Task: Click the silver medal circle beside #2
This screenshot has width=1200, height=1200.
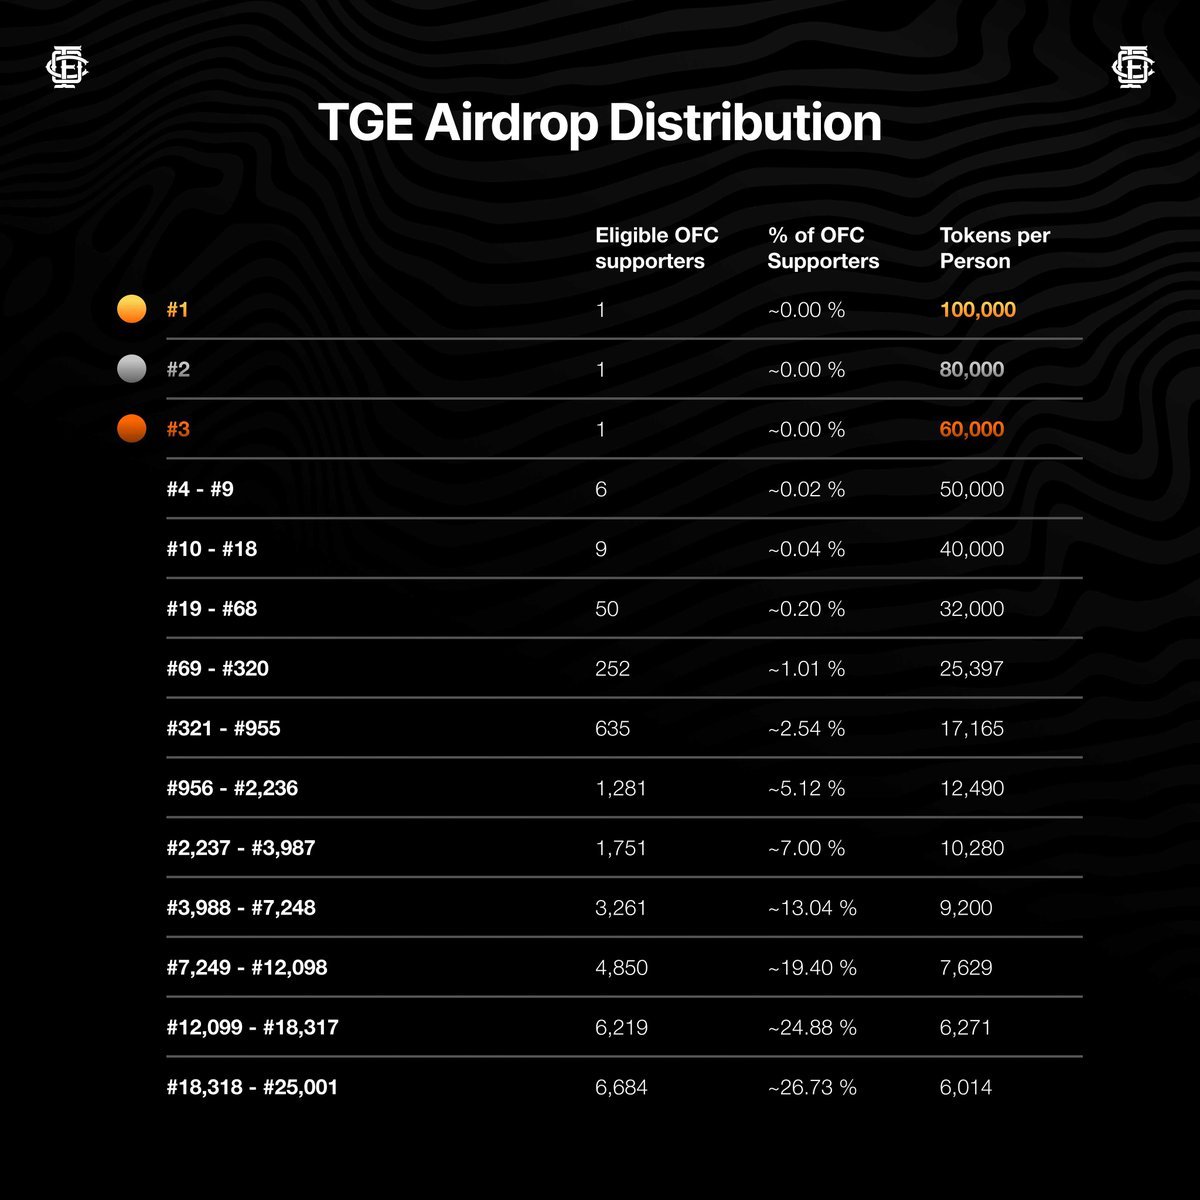Action: pyautogui.click(x=132, y=370)
